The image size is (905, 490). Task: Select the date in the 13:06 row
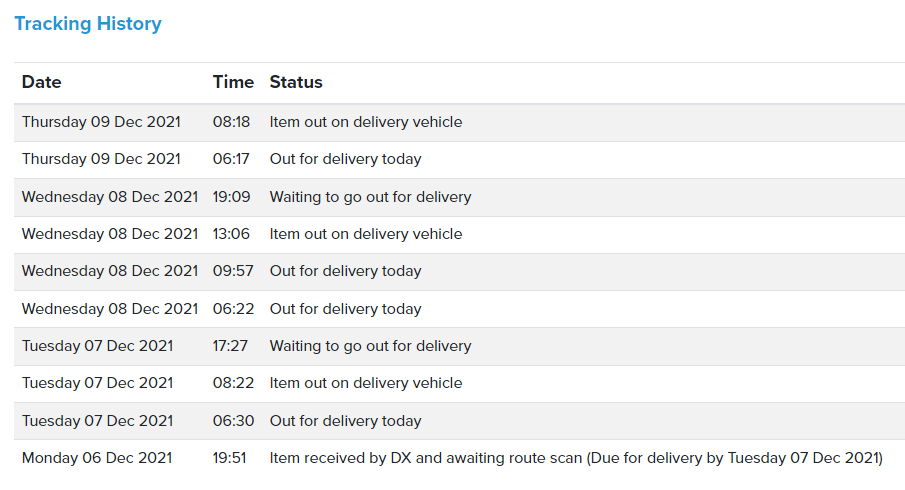point(110,234)
